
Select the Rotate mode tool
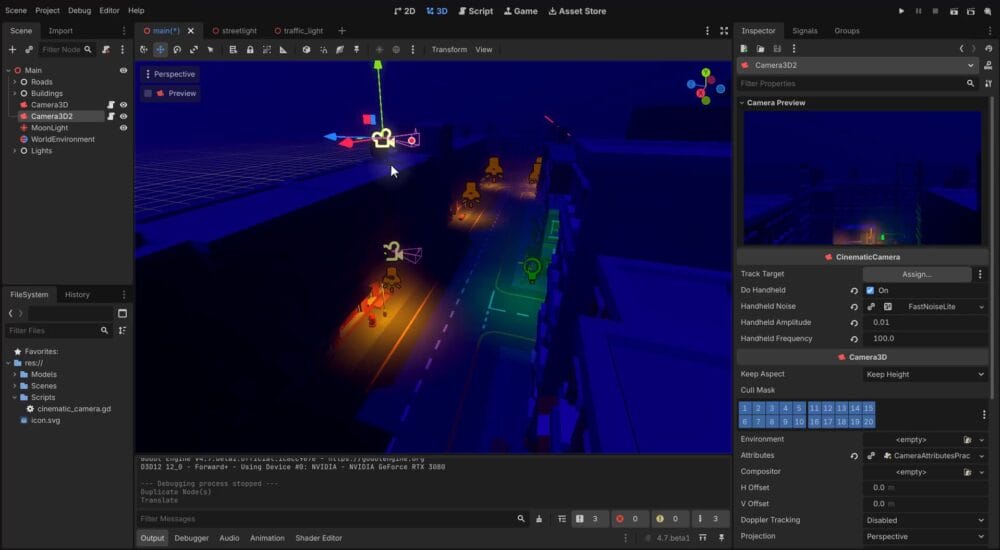(x=177, y=49)
